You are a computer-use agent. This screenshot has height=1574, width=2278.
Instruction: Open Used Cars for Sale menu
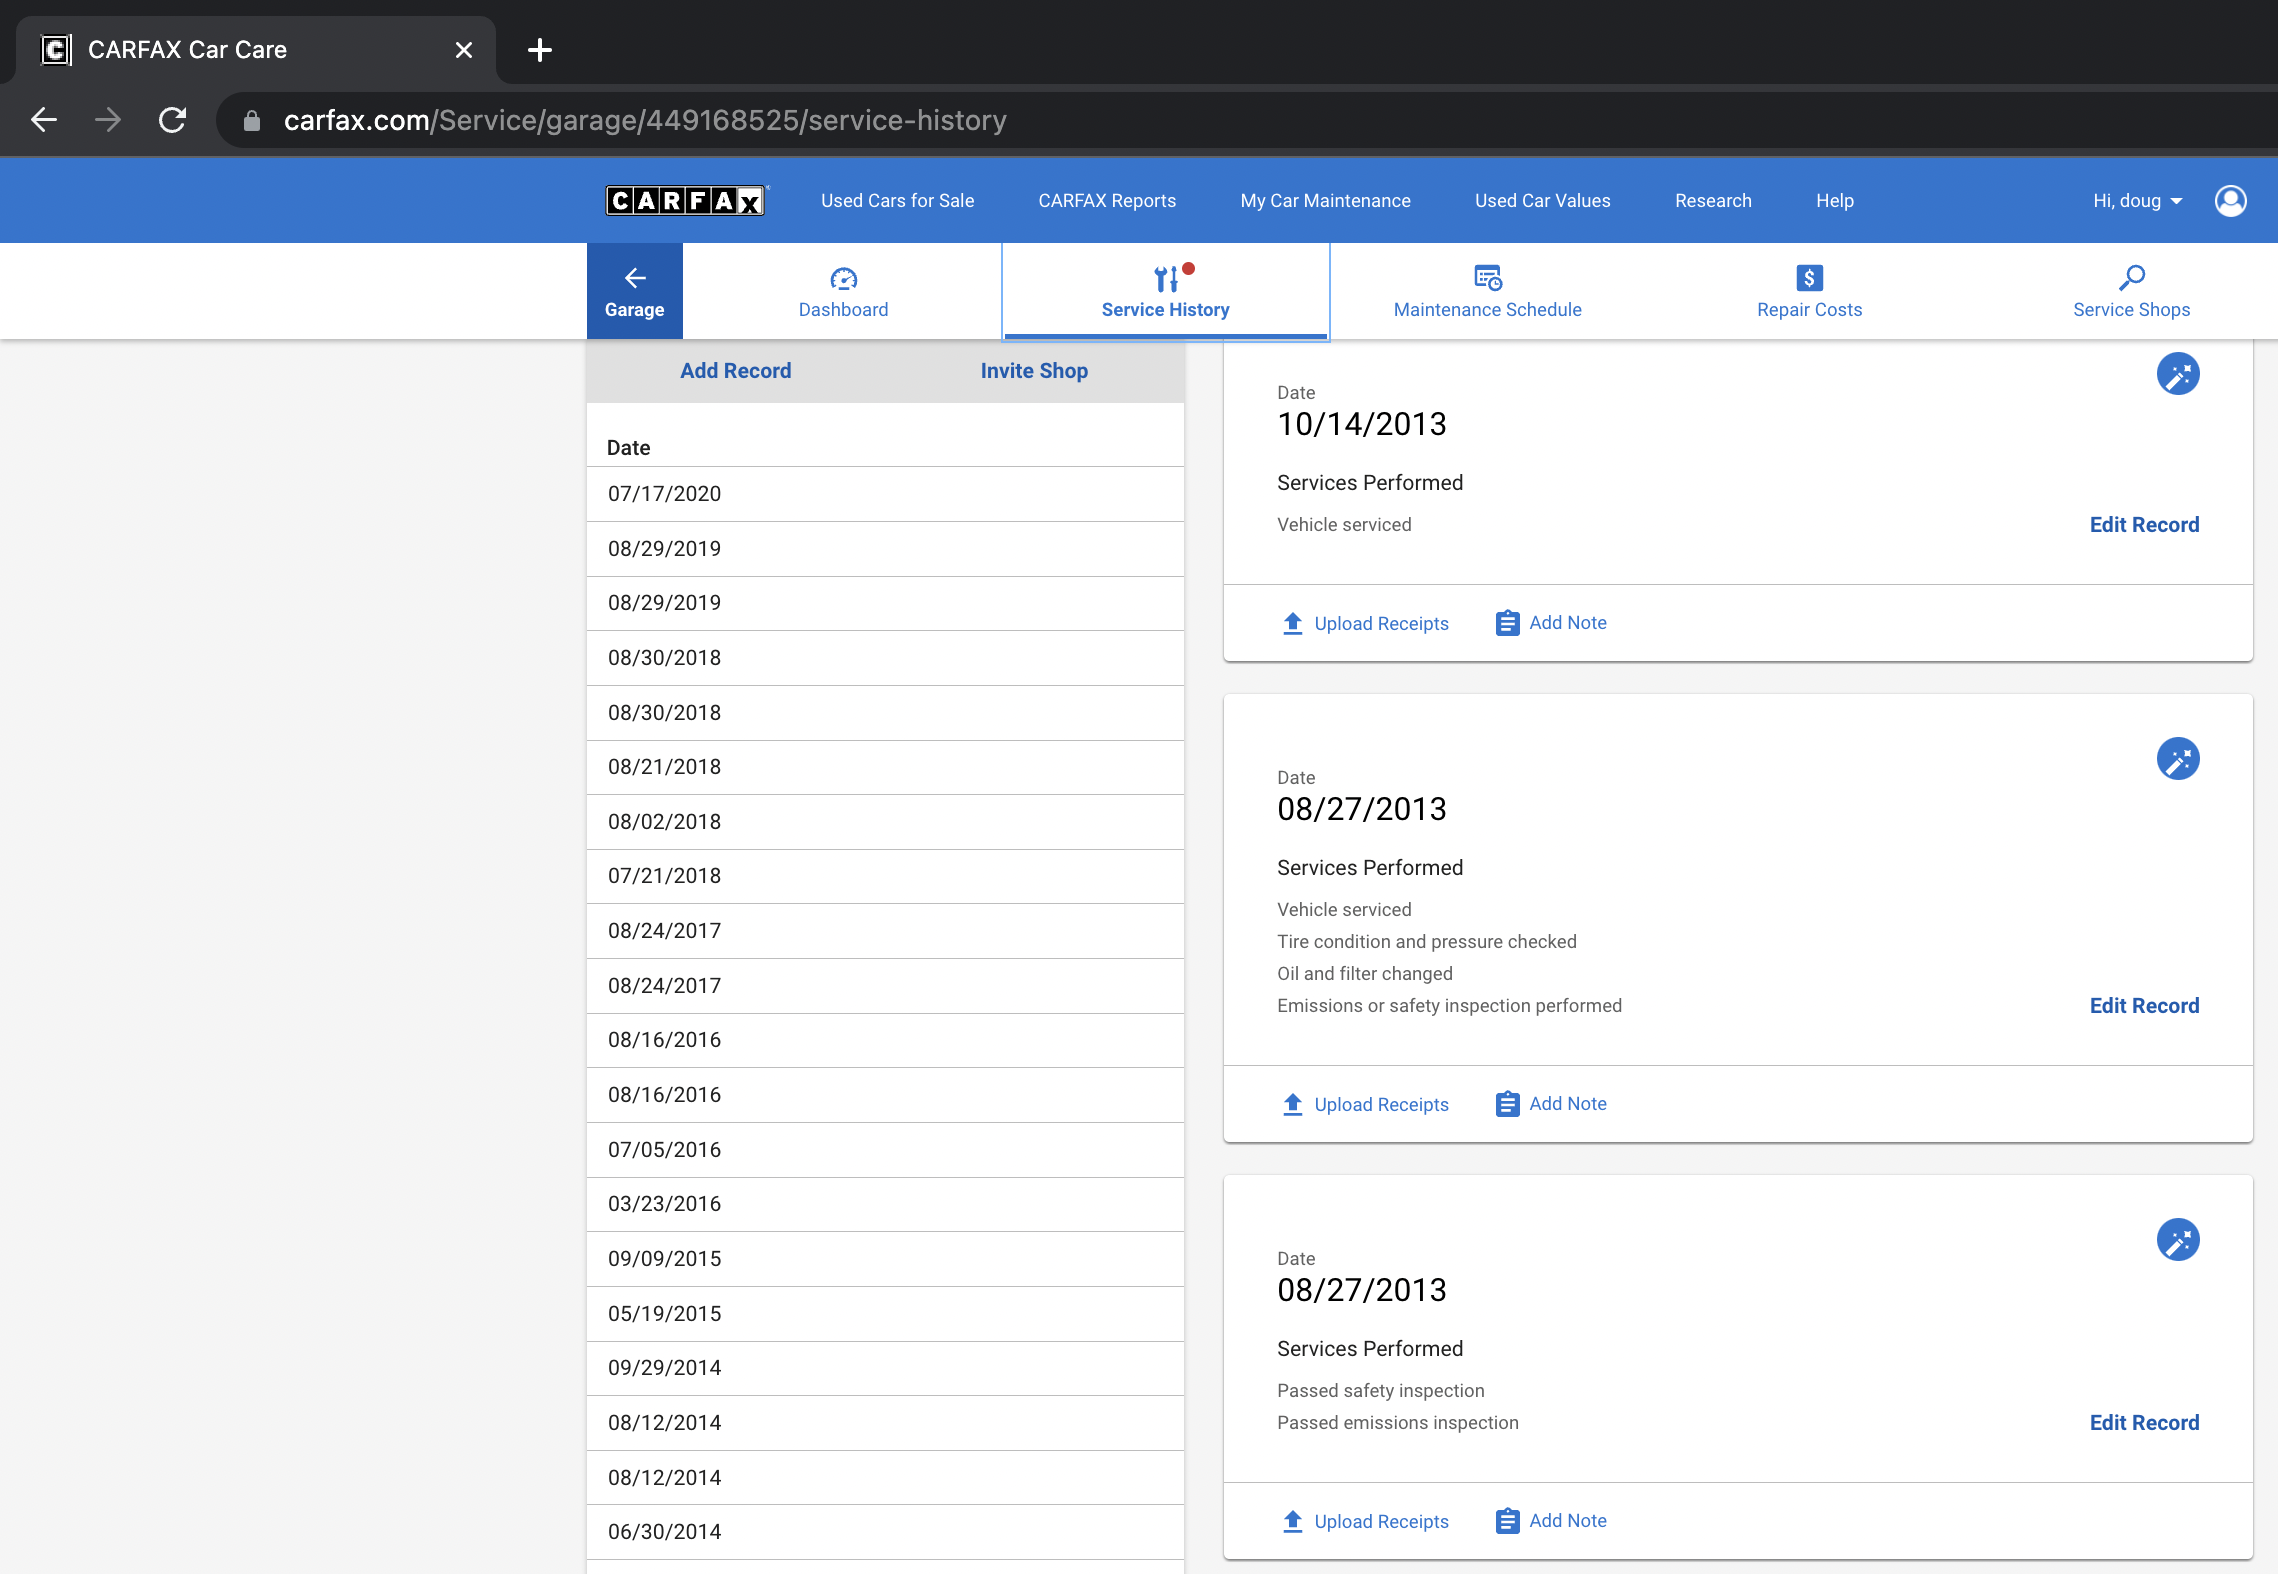[x=897, y=201]
